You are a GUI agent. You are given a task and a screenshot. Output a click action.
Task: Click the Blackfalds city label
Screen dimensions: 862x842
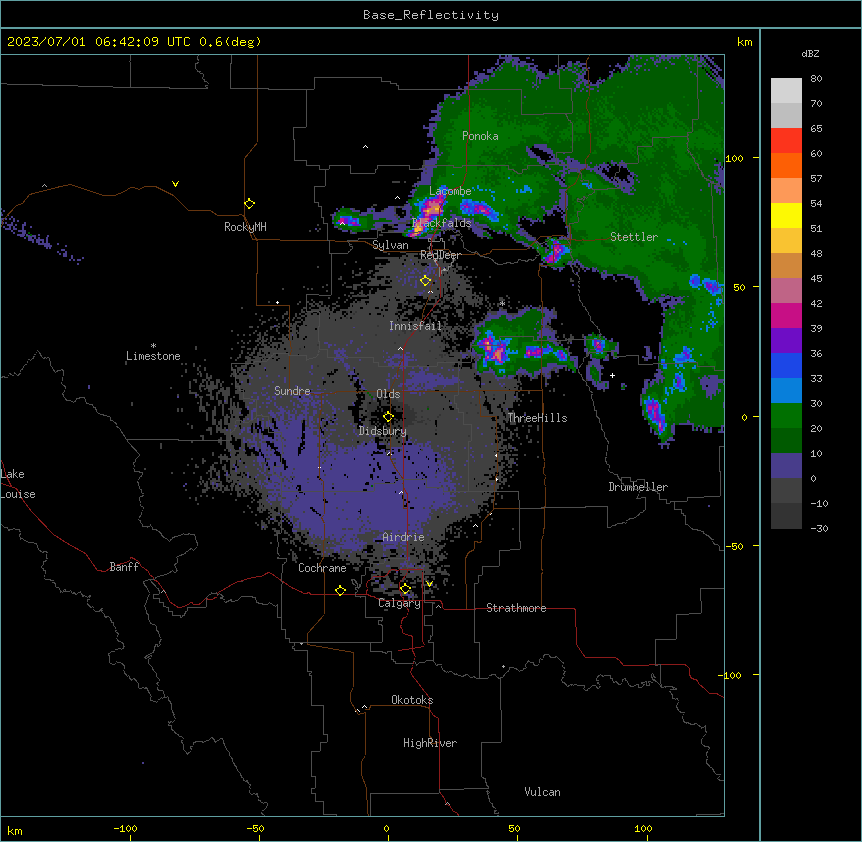coord(441,223)
